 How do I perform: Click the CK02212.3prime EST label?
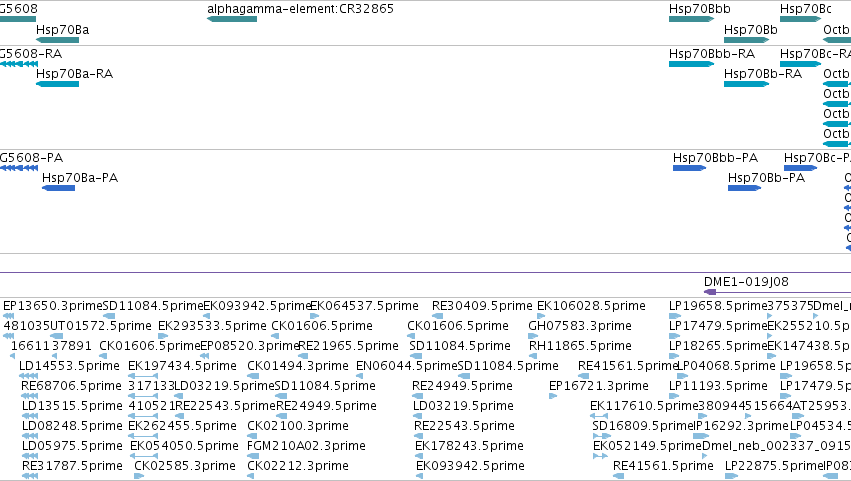(x=297, y=467)
